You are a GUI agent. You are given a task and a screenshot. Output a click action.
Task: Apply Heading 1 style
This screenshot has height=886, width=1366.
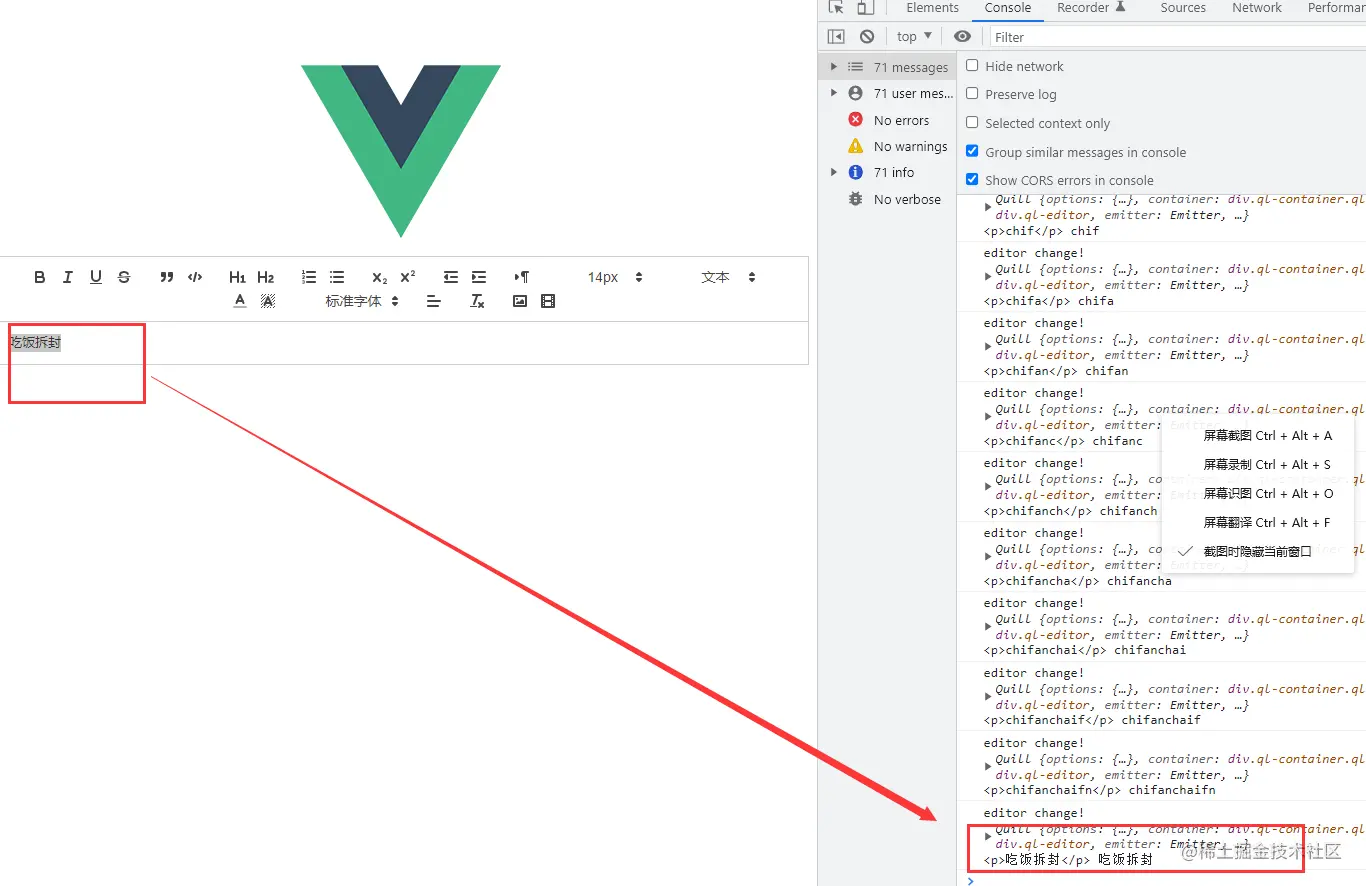pyautogui.click(x=237, y=277)
